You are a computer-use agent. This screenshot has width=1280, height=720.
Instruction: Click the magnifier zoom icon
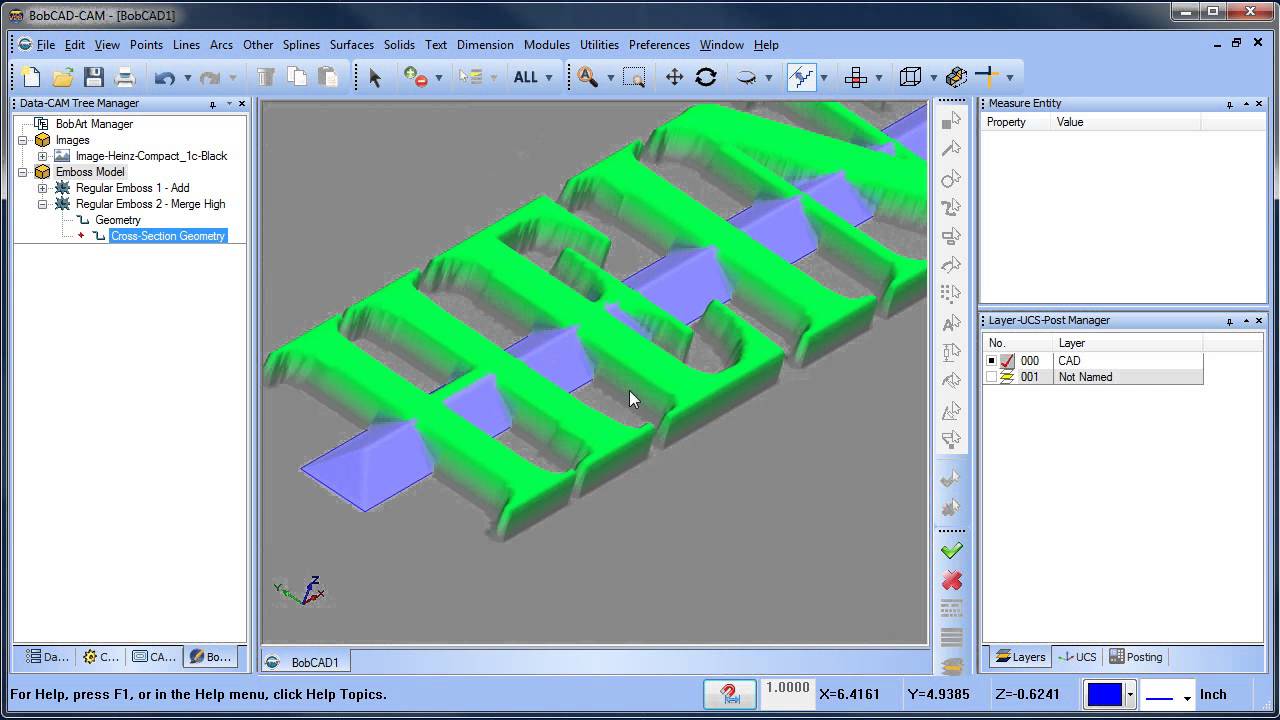[587, 77]
